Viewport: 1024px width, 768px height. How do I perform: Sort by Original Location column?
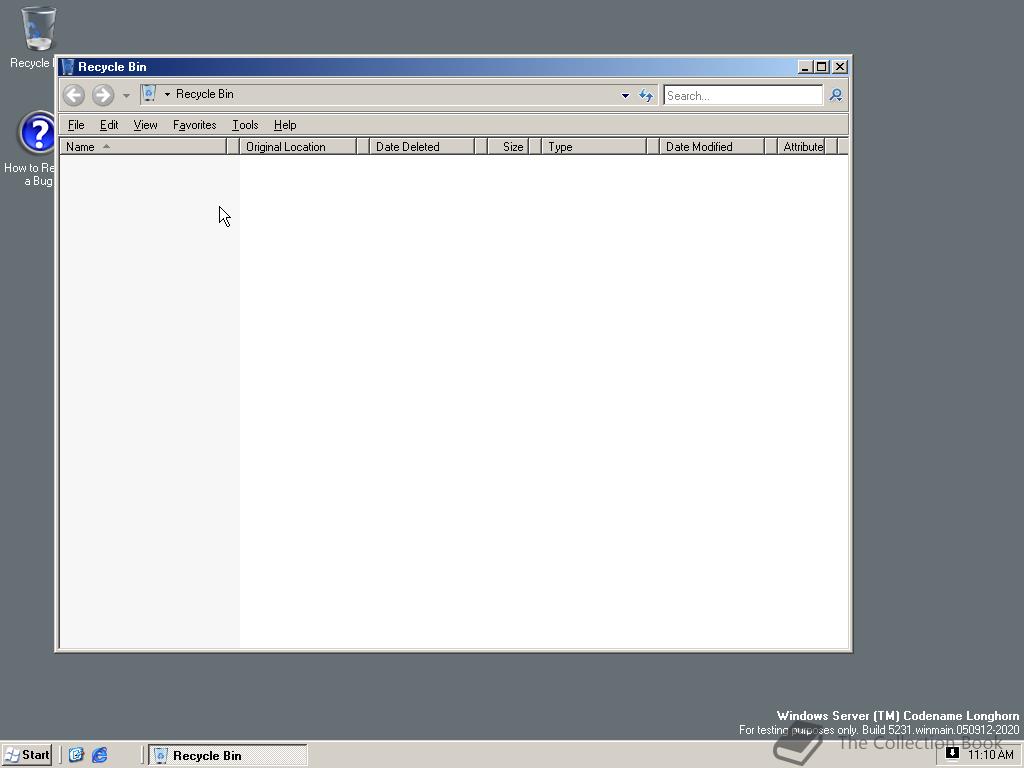point(298,146)
